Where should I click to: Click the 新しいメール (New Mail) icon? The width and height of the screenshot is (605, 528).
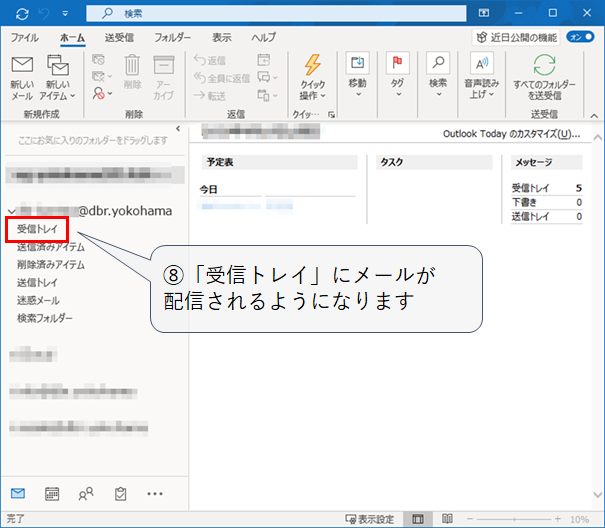(22, 67)
